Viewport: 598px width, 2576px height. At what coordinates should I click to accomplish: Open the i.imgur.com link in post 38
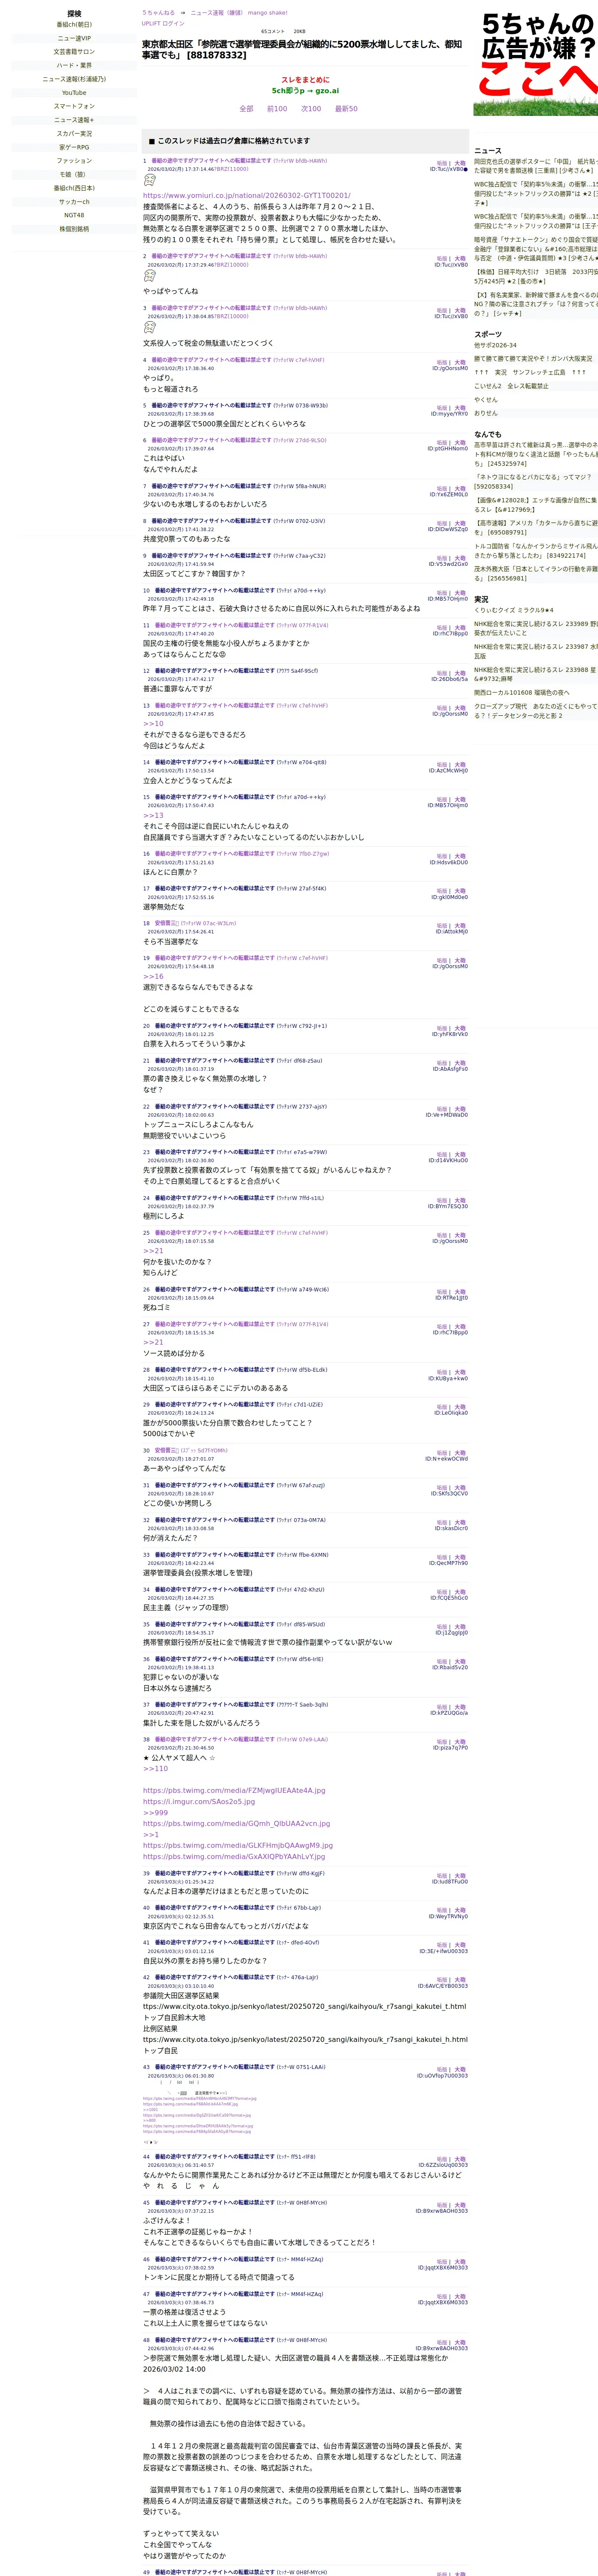click(x=199, y=1802)
